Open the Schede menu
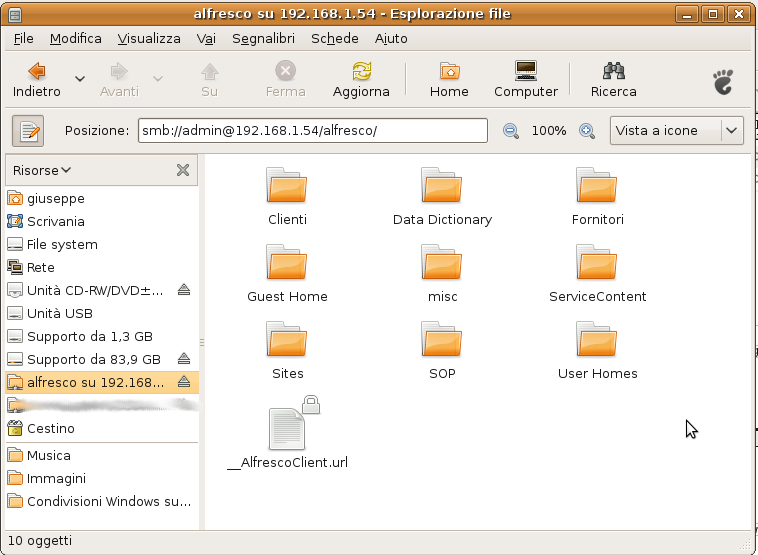758x555 pixels. pos(335,39)
